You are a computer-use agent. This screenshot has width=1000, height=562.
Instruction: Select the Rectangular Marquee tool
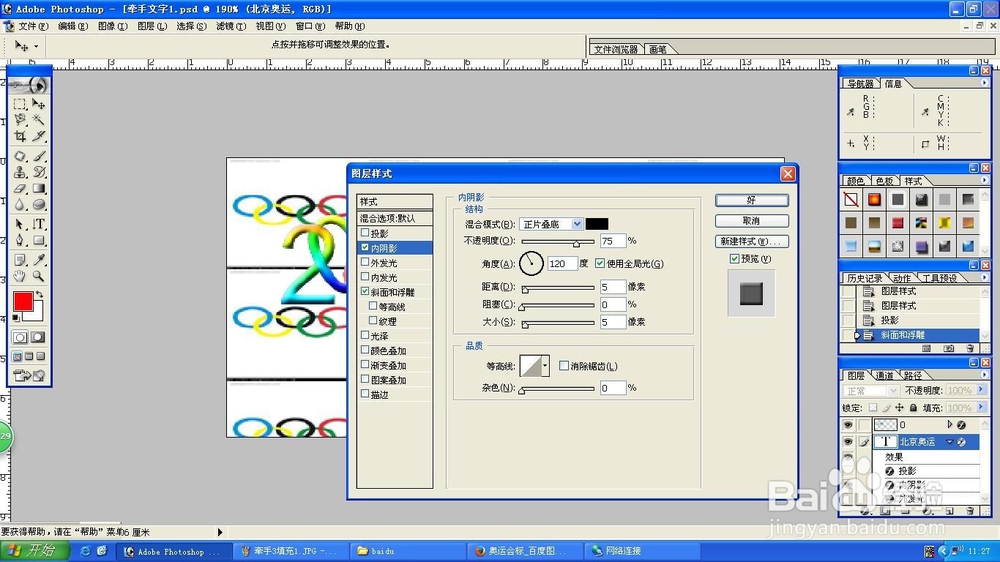point(20,104)
